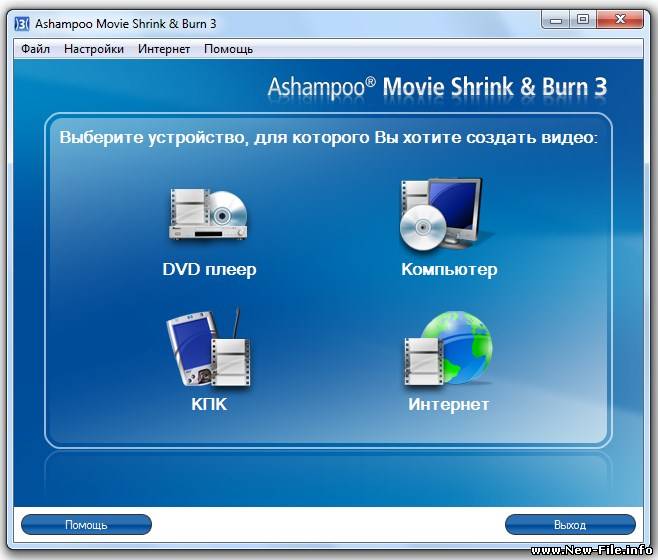This screenshot has height=560, width=658.
Task: Select the Интернет globe icon
Action: click(448, 348)
